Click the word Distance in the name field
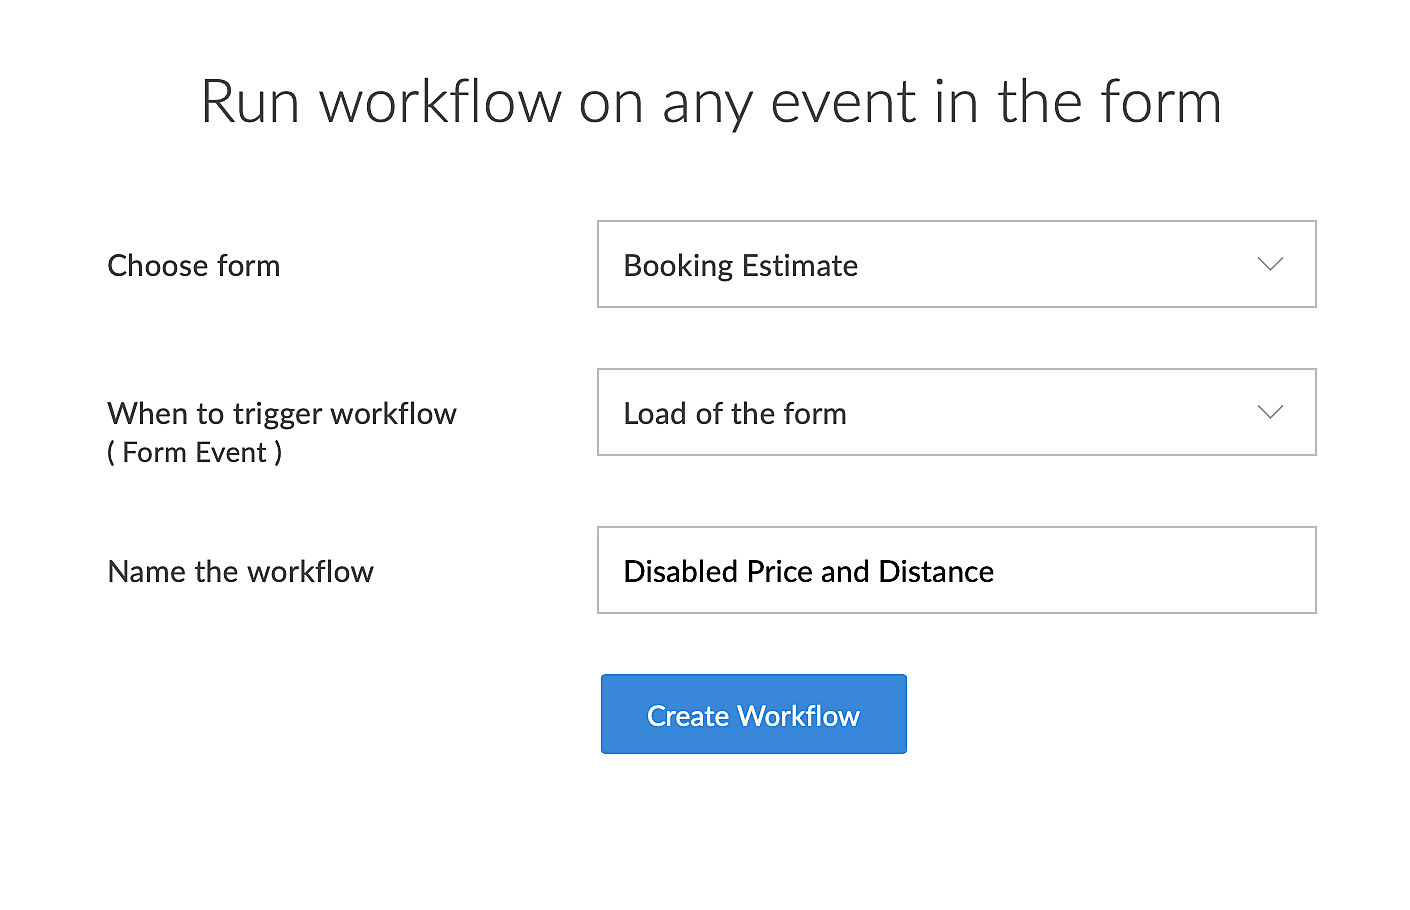This screenshot has width=1410, height=910. (x=936, y=572)
